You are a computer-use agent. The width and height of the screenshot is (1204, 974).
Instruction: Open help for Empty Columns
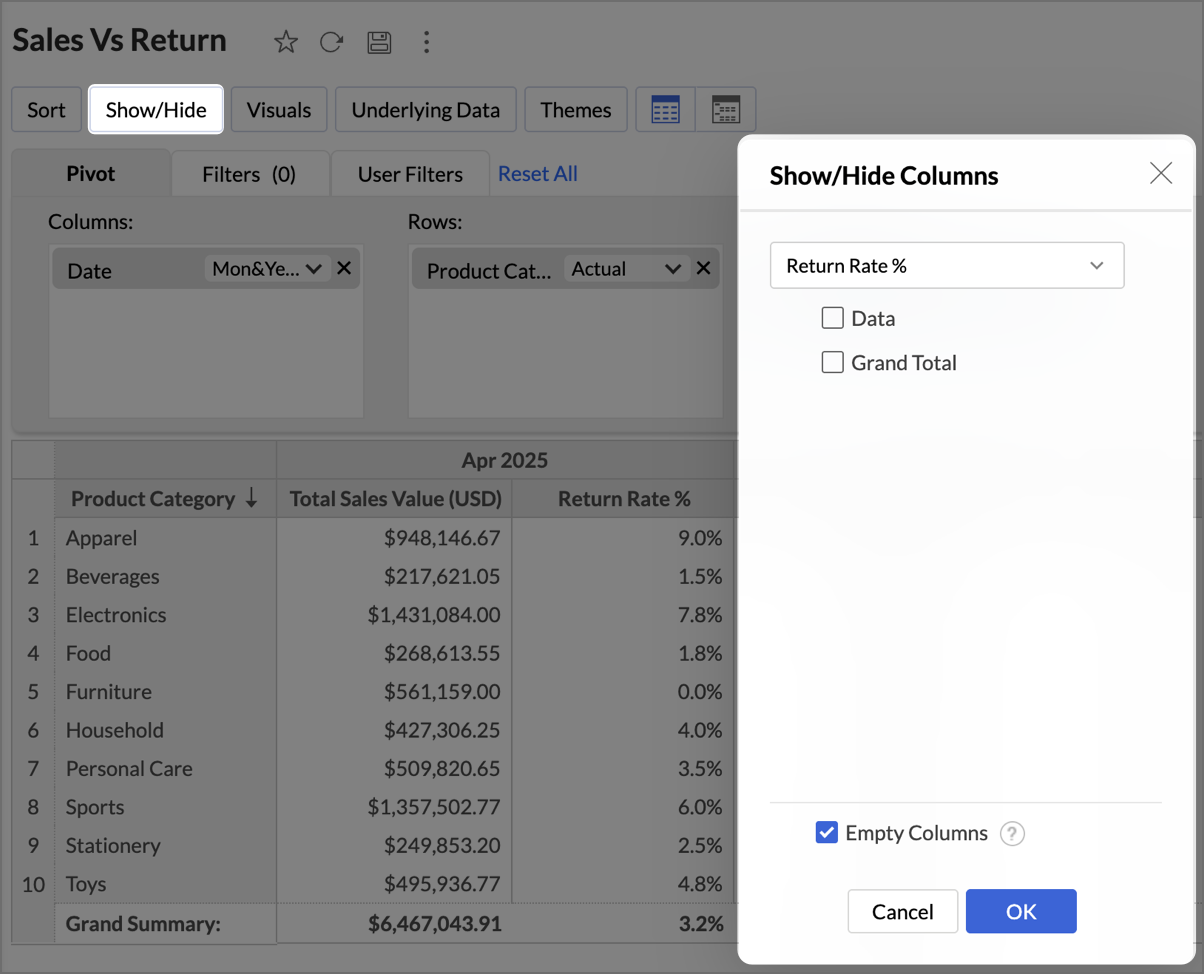coord(1012,834)
